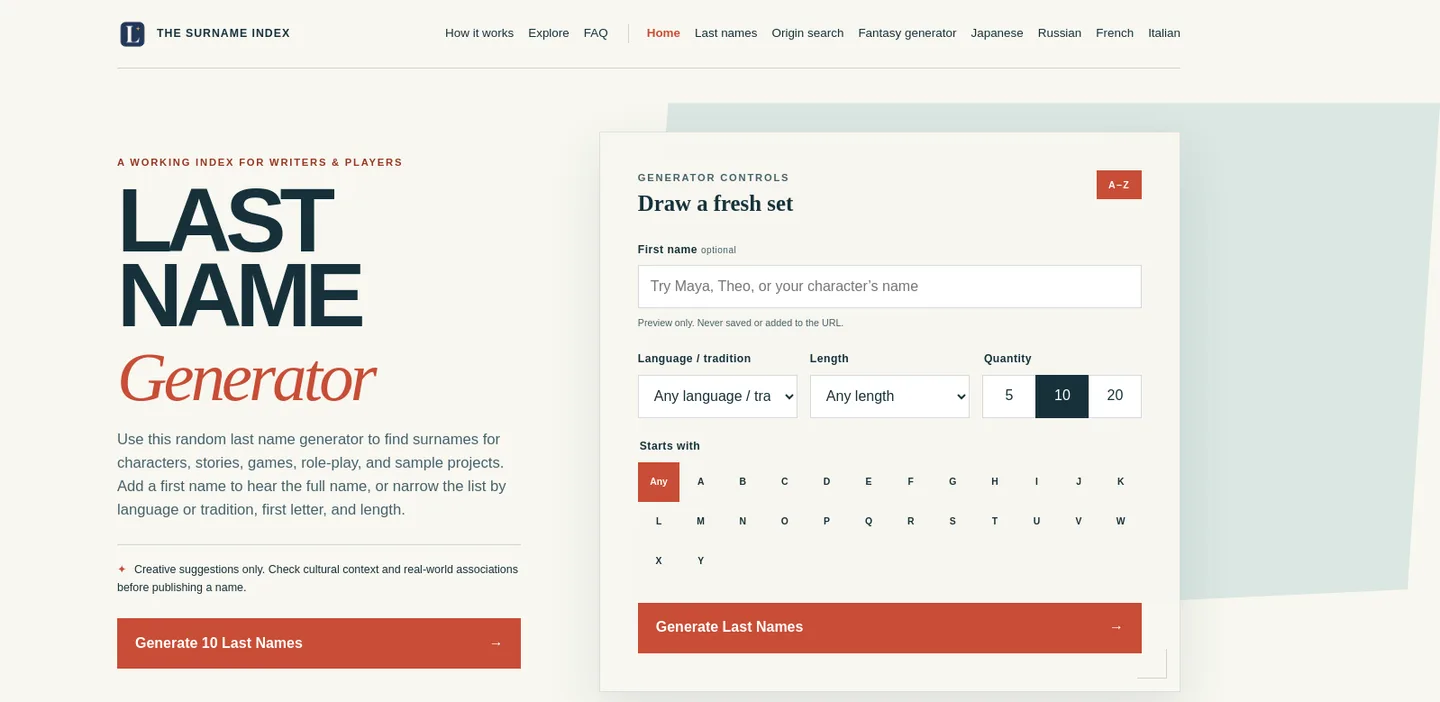Screen dimensions: 1440x702
Task: Select quantity 5
Action: pos(1009,396)
